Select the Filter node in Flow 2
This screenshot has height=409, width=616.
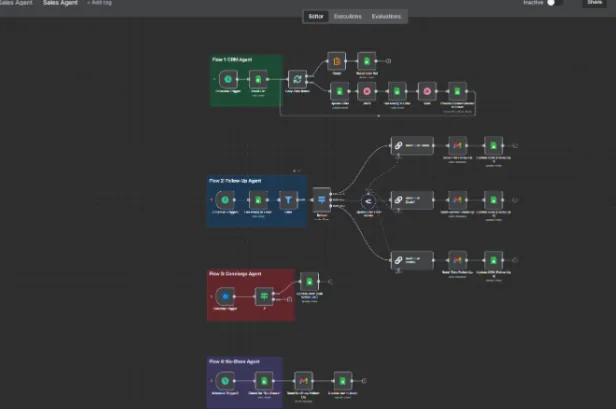point(288,200)
